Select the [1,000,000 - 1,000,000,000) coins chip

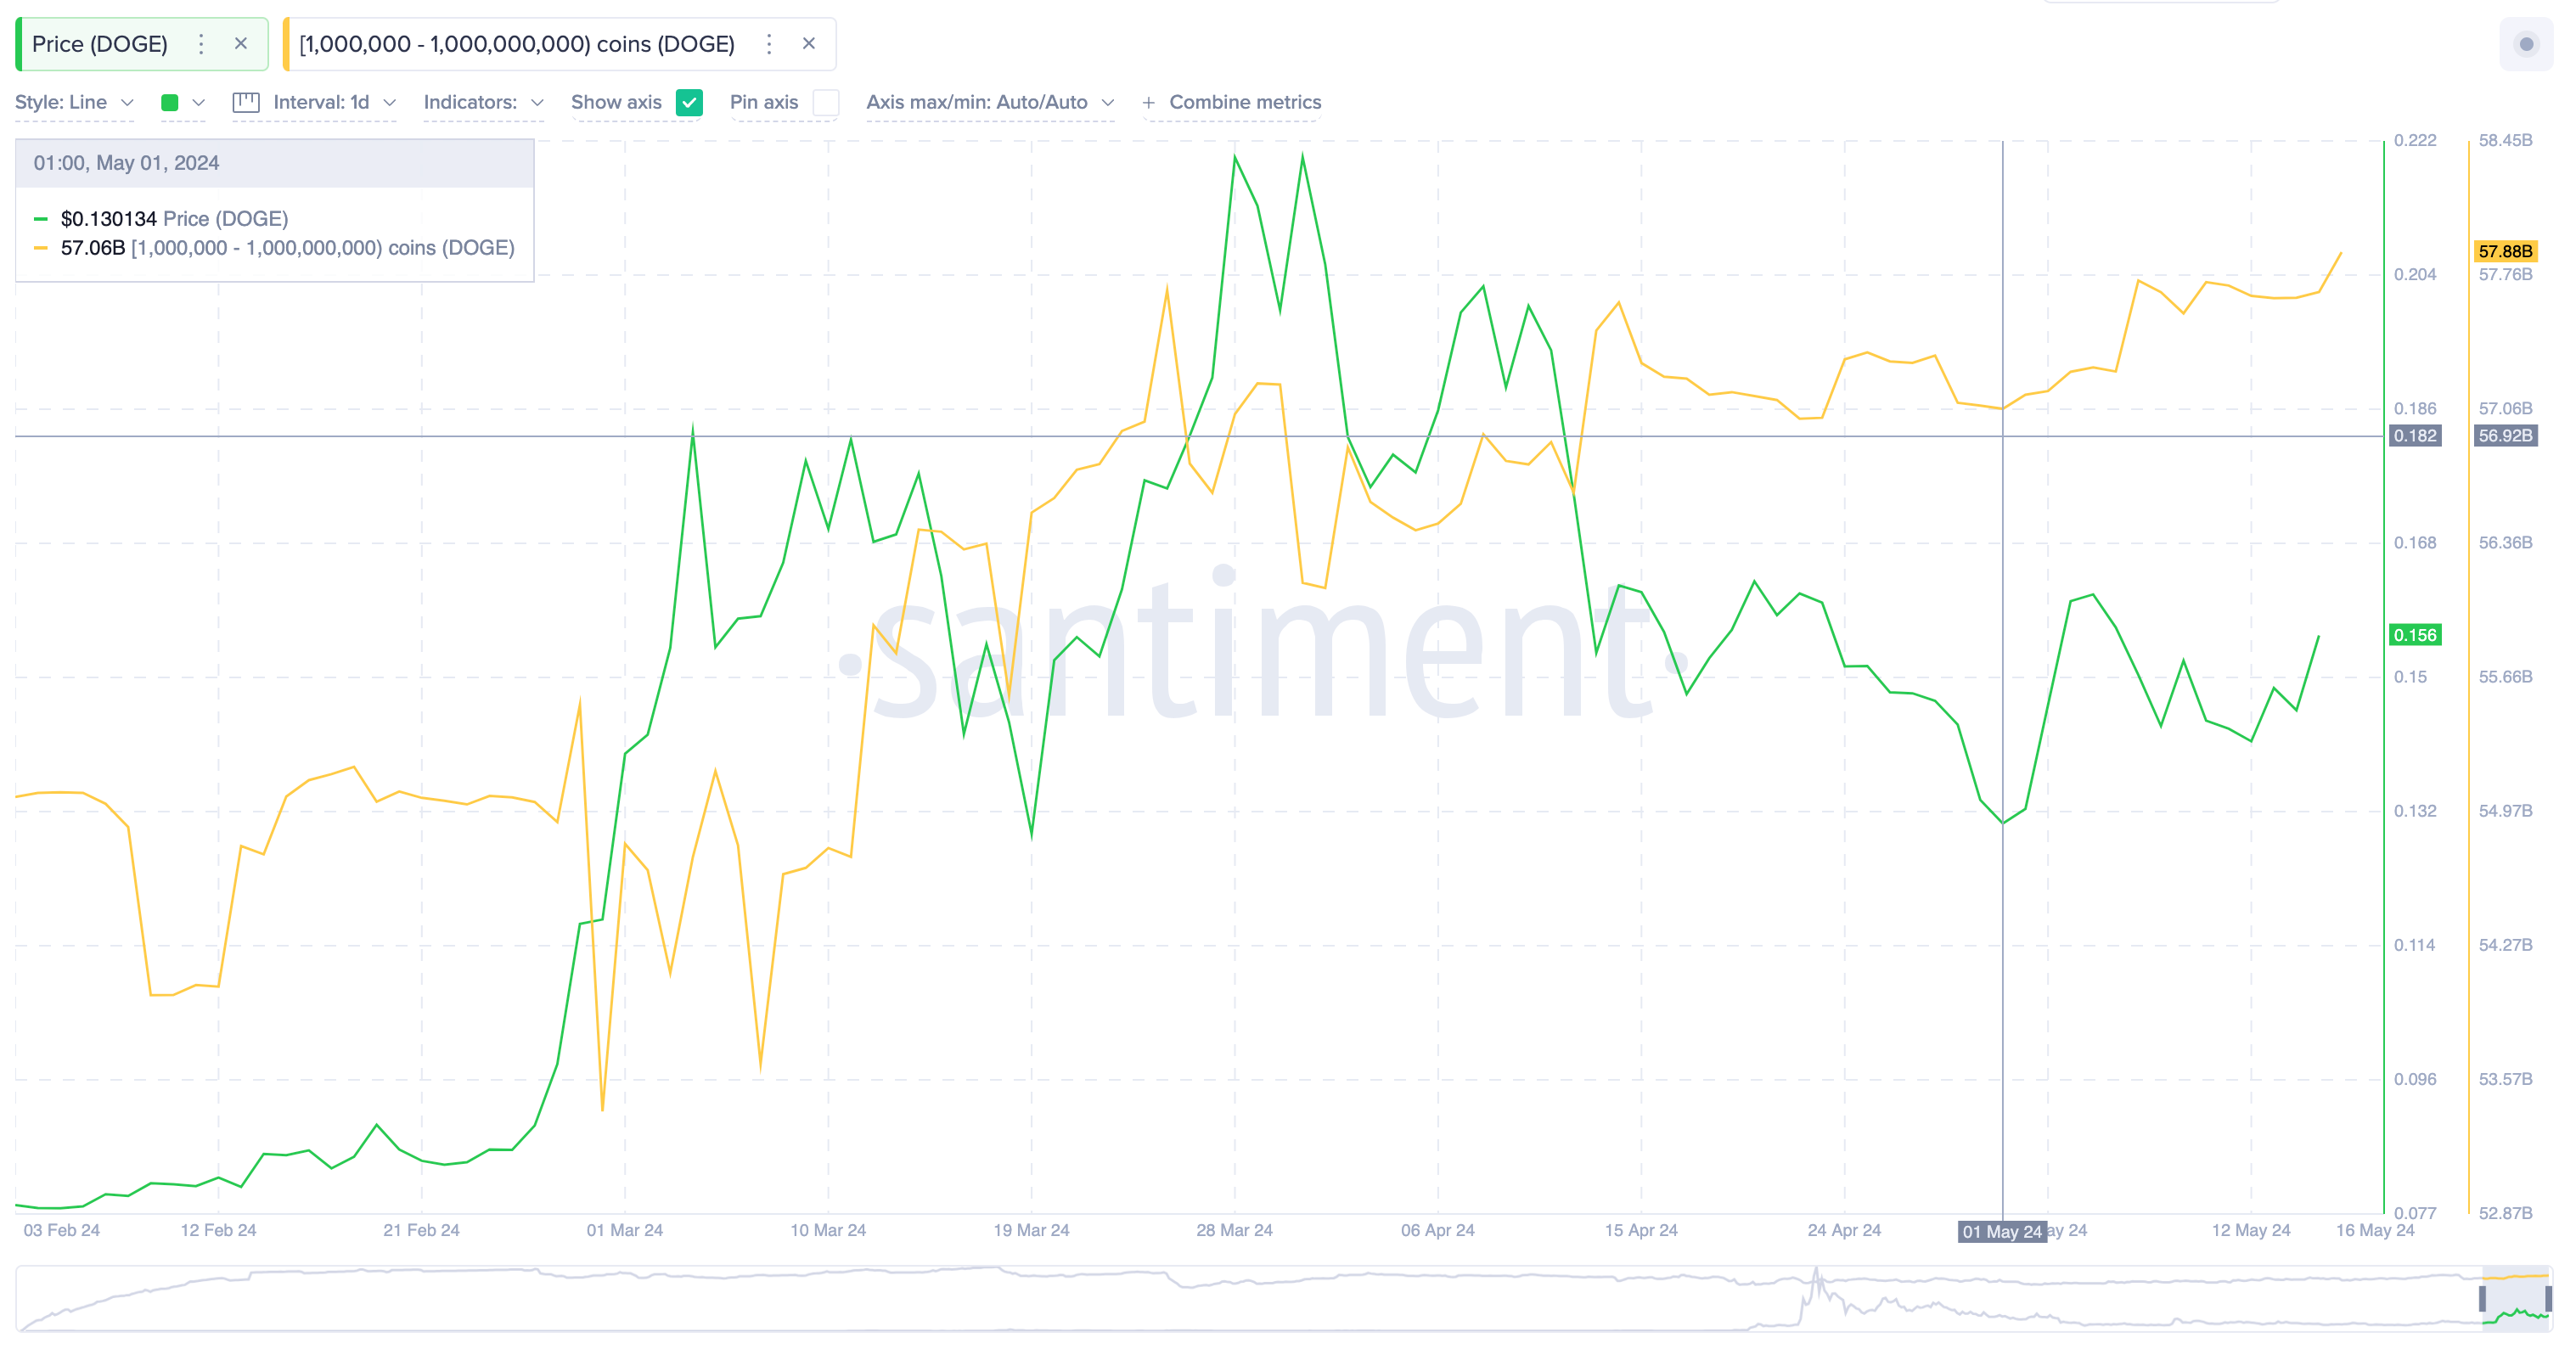(x=516, y=44)
